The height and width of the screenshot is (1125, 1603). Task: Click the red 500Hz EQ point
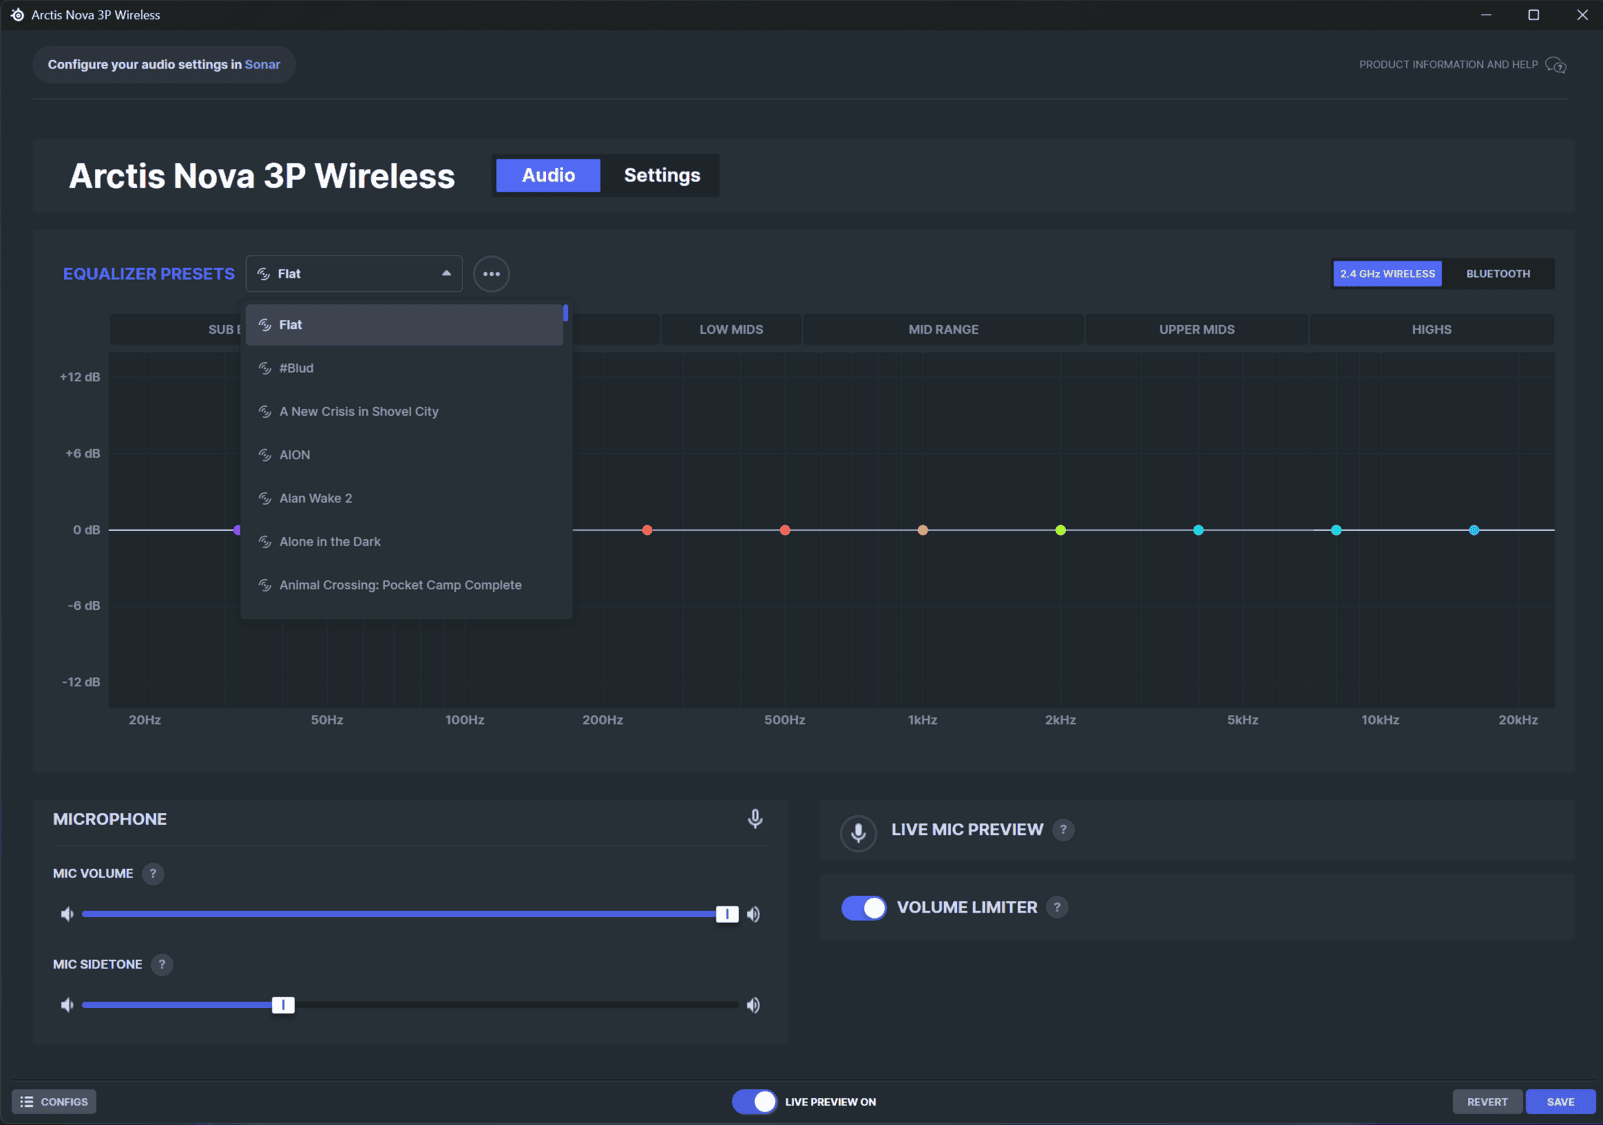tap(785, 530)
